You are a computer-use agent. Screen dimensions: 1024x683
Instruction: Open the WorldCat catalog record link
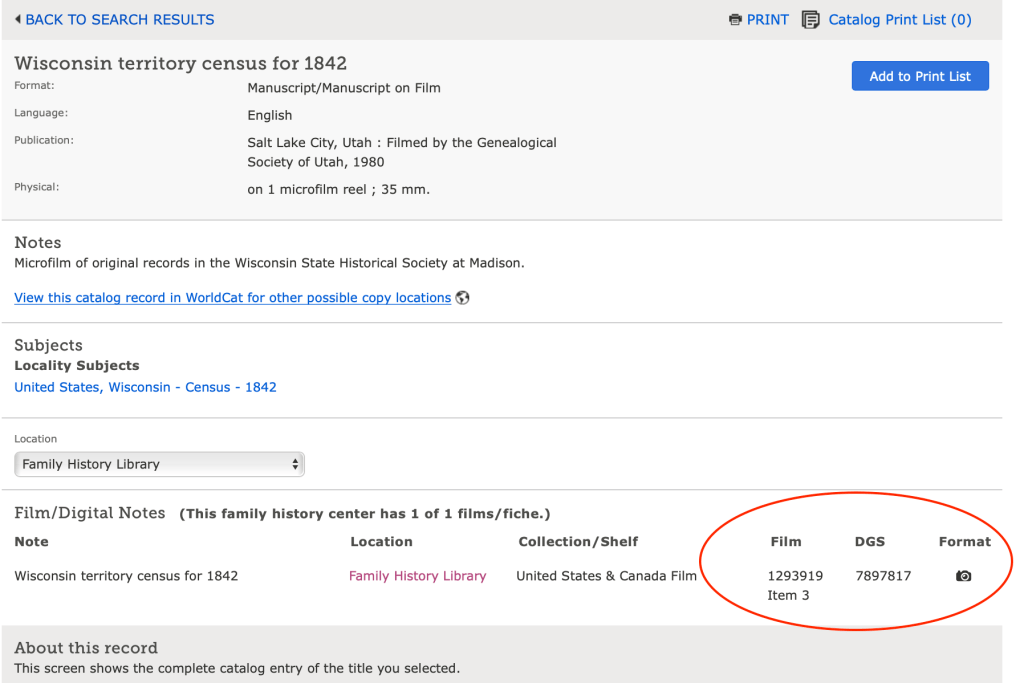click(x=232, y=298)
